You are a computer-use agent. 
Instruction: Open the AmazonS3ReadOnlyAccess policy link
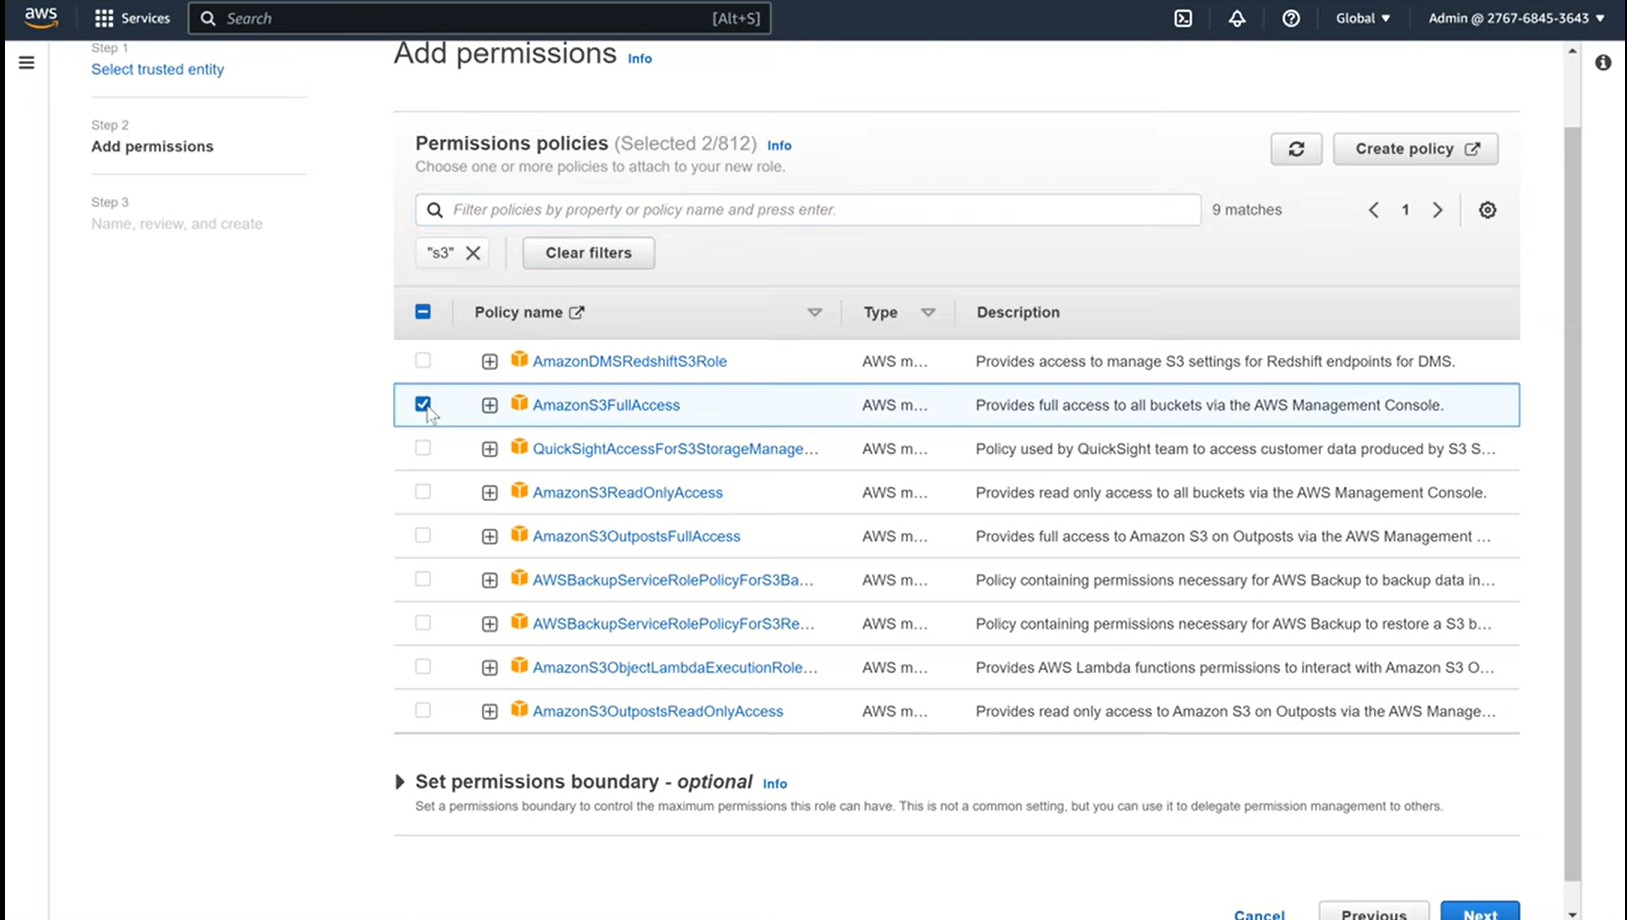click(x=627, y=493)
